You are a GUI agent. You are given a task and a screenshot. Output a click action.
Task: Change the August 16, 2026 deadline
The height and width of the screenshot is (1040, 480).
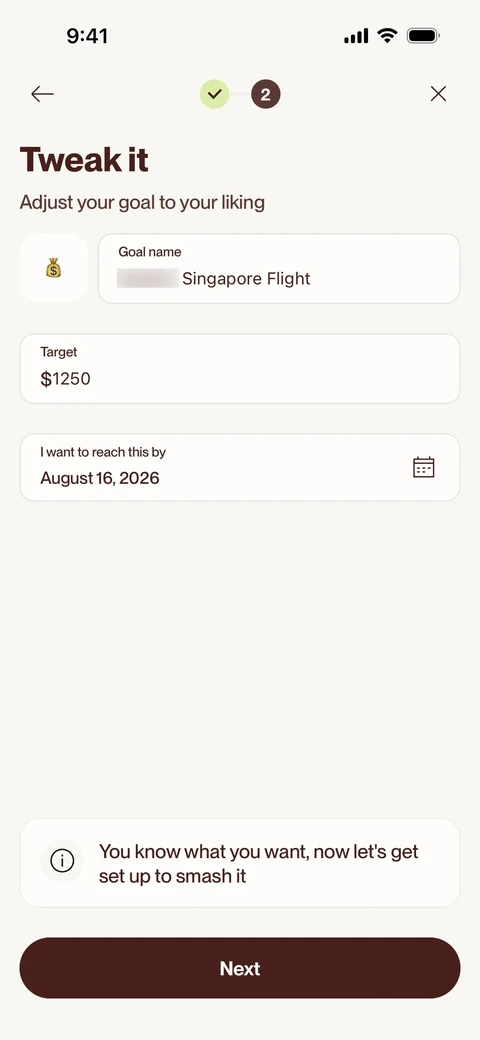click(x=240, y=468)
